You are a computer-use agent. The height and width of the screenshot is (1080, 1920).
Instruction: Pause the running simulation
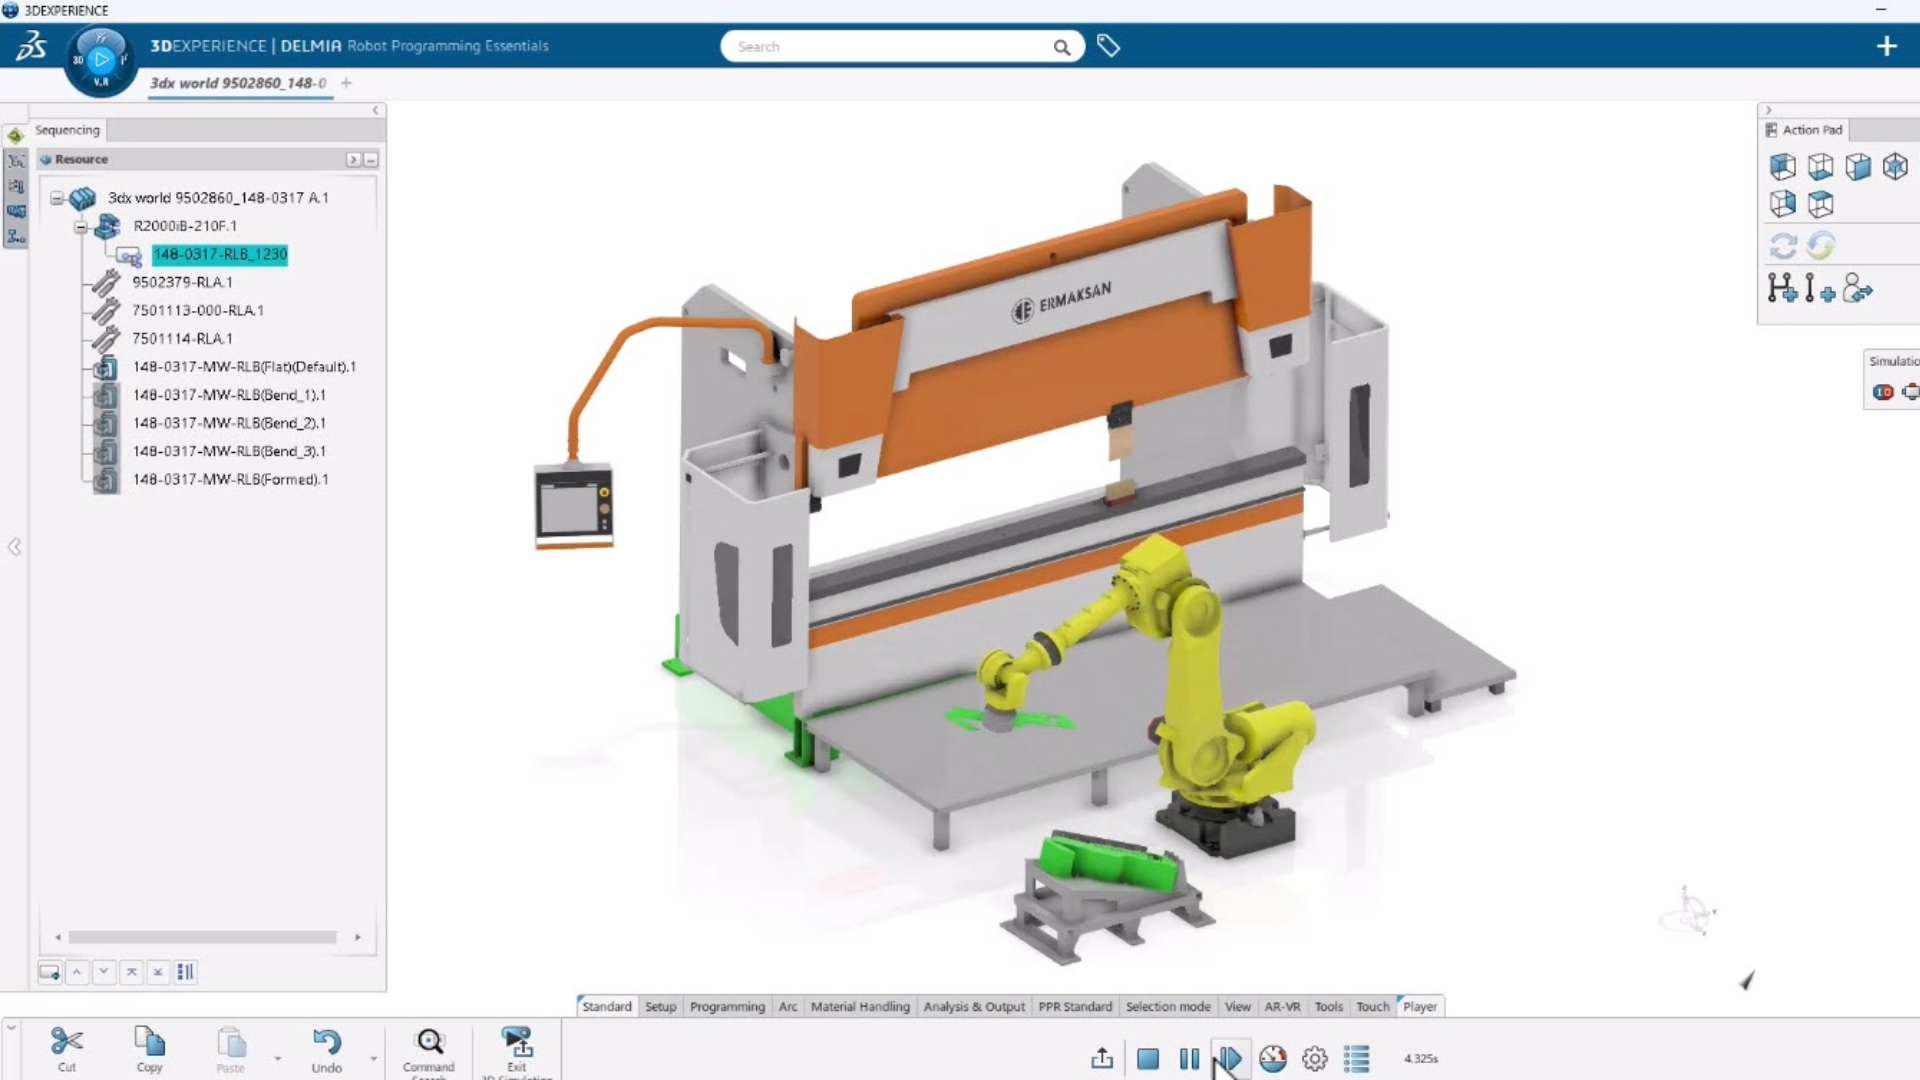[x=1189, y=1058]
